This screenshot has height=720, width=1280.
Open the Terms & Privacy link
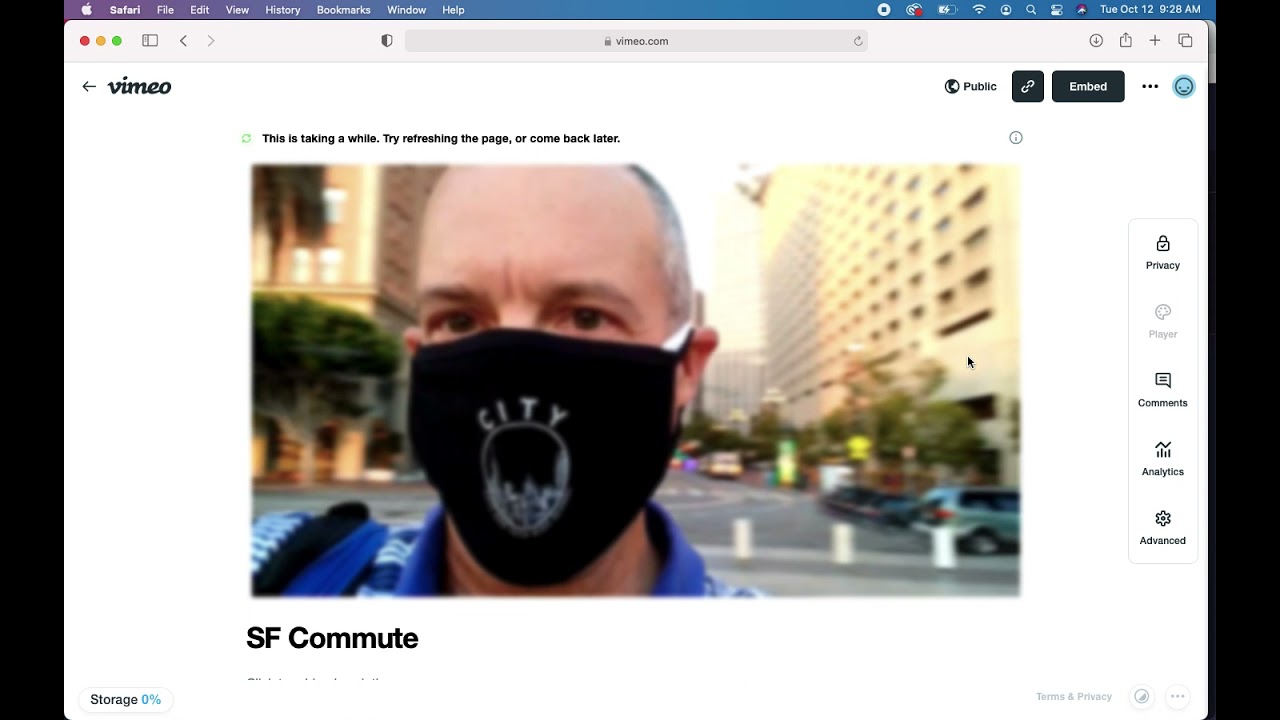coord(1074,697)
